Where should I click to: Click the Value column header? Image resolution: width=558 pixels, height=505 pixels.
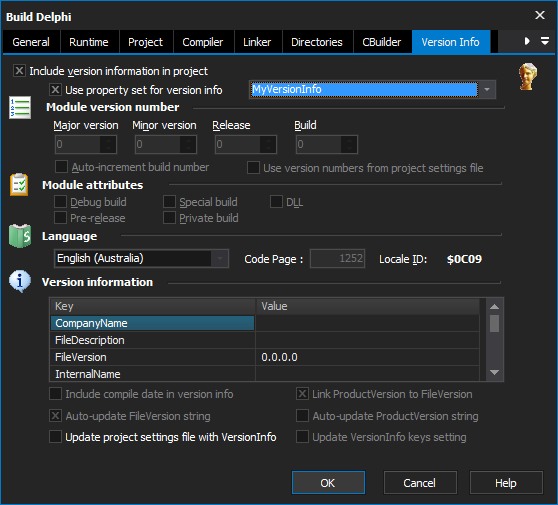(367, 306)
